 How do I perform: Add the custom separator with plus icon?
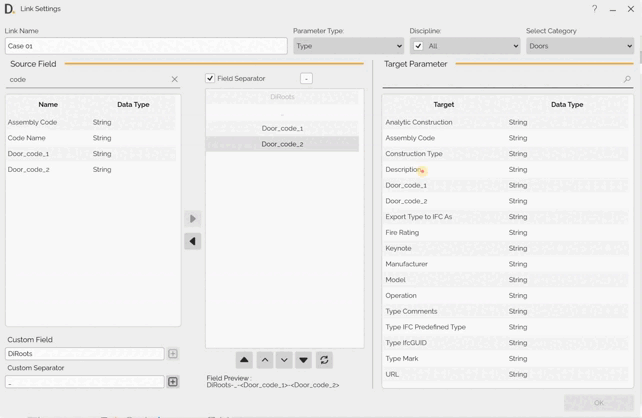tap(173, 382)
